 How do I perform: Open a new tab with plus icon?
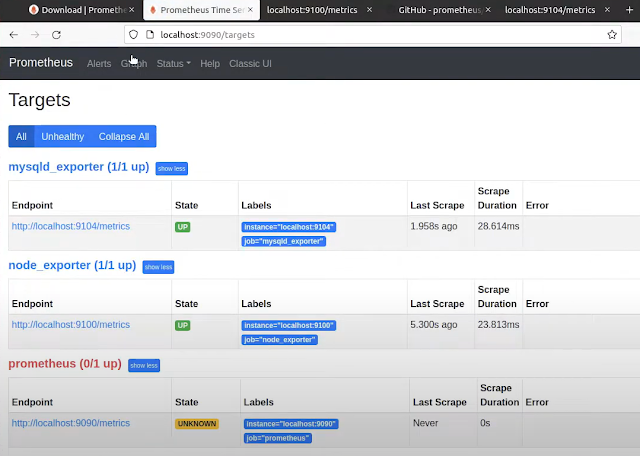(x=629, y=10)
